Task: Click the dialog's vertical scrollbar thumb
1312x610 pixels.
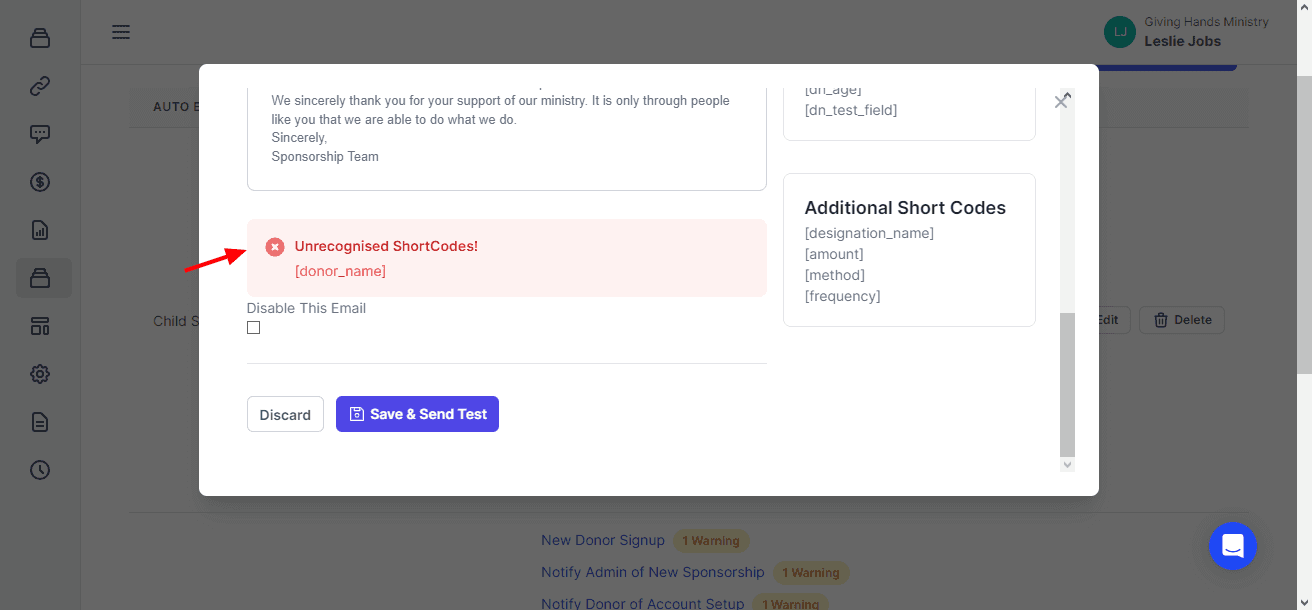Action: (x=1067, y=384)
